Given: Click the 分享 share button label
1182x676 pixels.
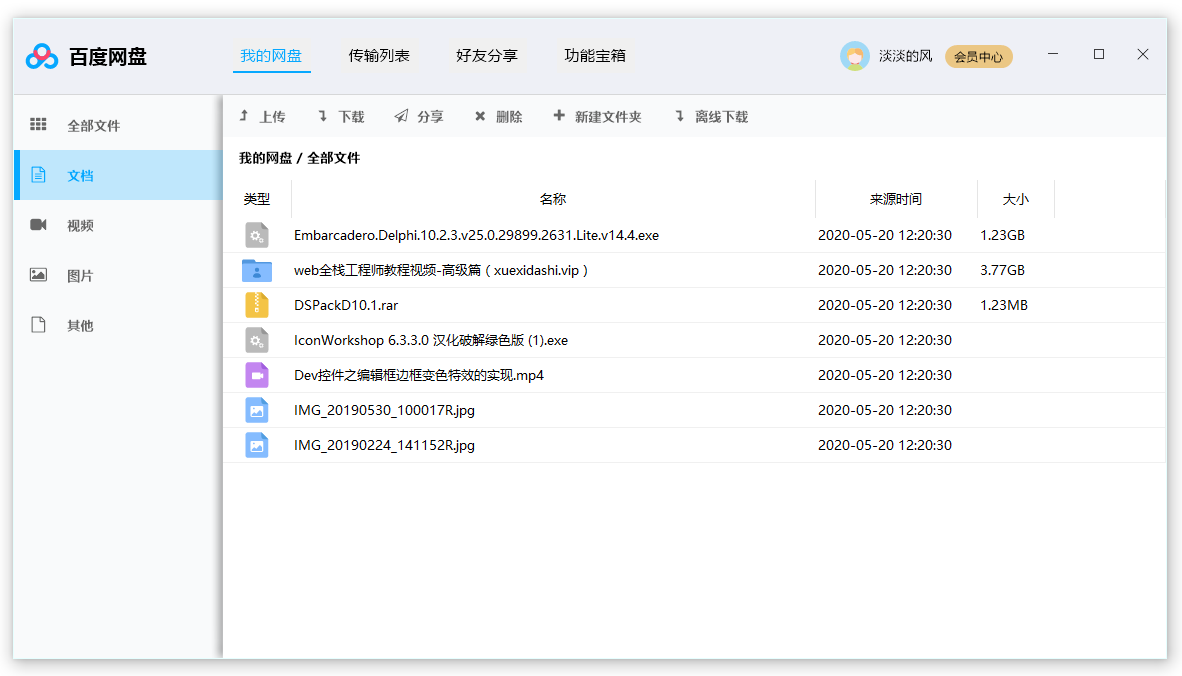Looking at the screenshot, I should click(430, 117).
